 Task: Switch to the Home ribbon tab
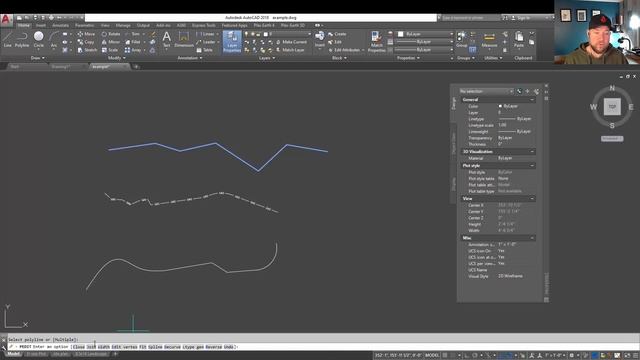23,25
